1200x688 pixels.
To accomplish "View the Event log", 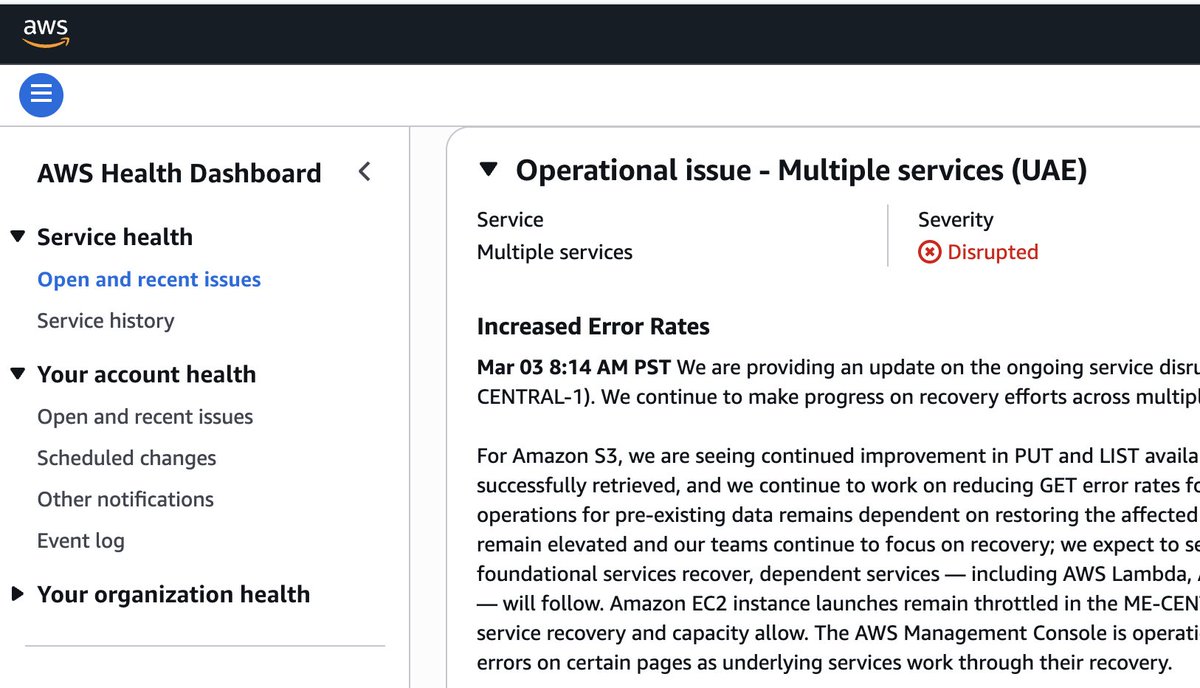I will (81, 541).
